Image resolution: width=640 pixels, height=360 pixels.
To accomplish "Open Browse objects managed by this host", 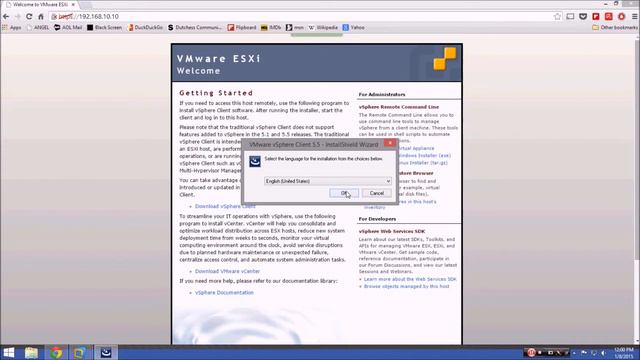I will 406,287.
